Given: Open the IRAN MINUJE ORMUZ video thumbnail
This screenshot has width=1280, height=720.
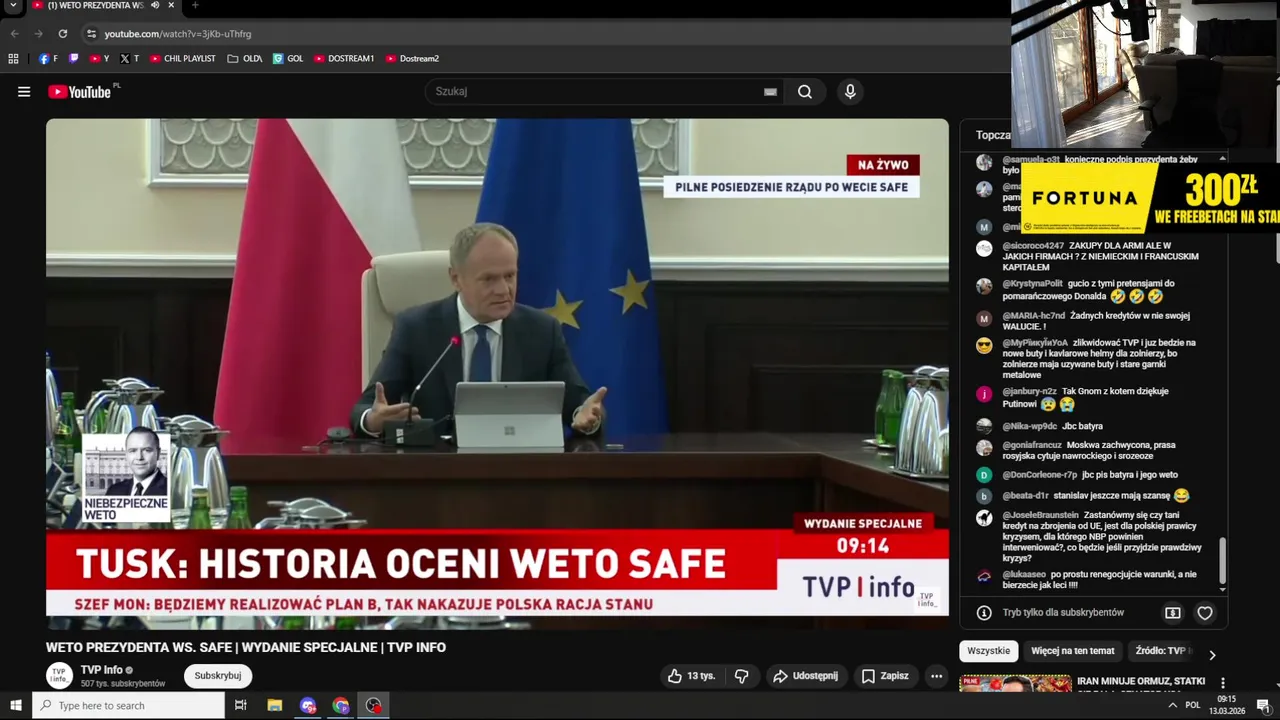Looking at the screenshot, I should pyautogui.click(x=1015, y=684).
